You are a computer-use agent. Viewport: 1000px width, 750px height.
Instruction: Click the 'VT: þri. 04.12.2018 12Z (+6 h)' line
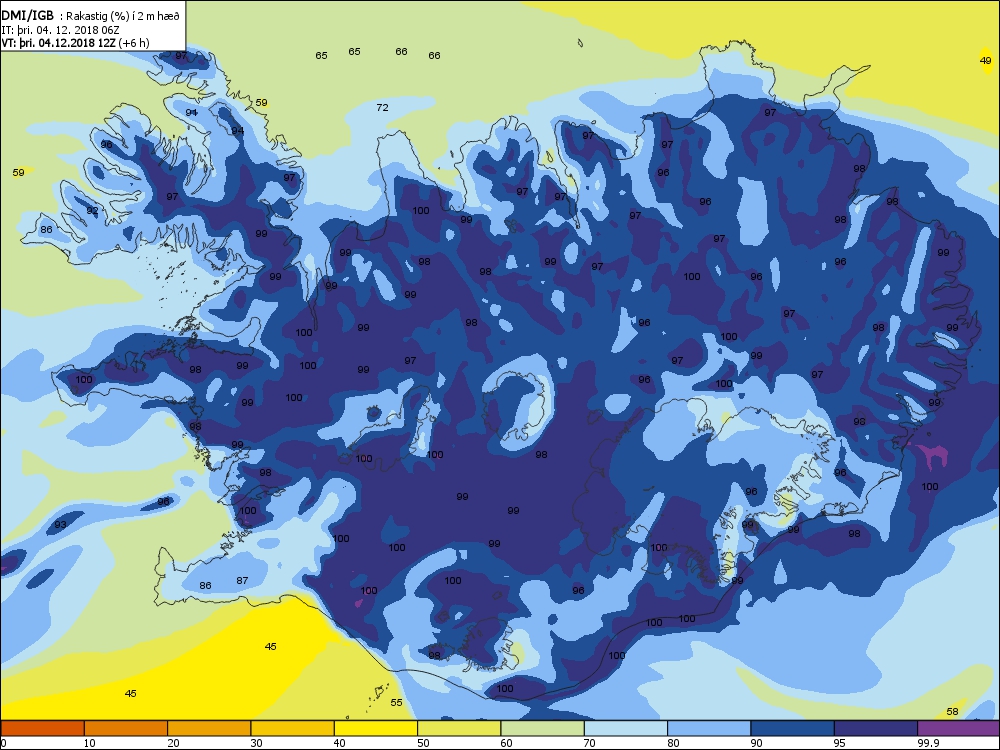(75, 43)
